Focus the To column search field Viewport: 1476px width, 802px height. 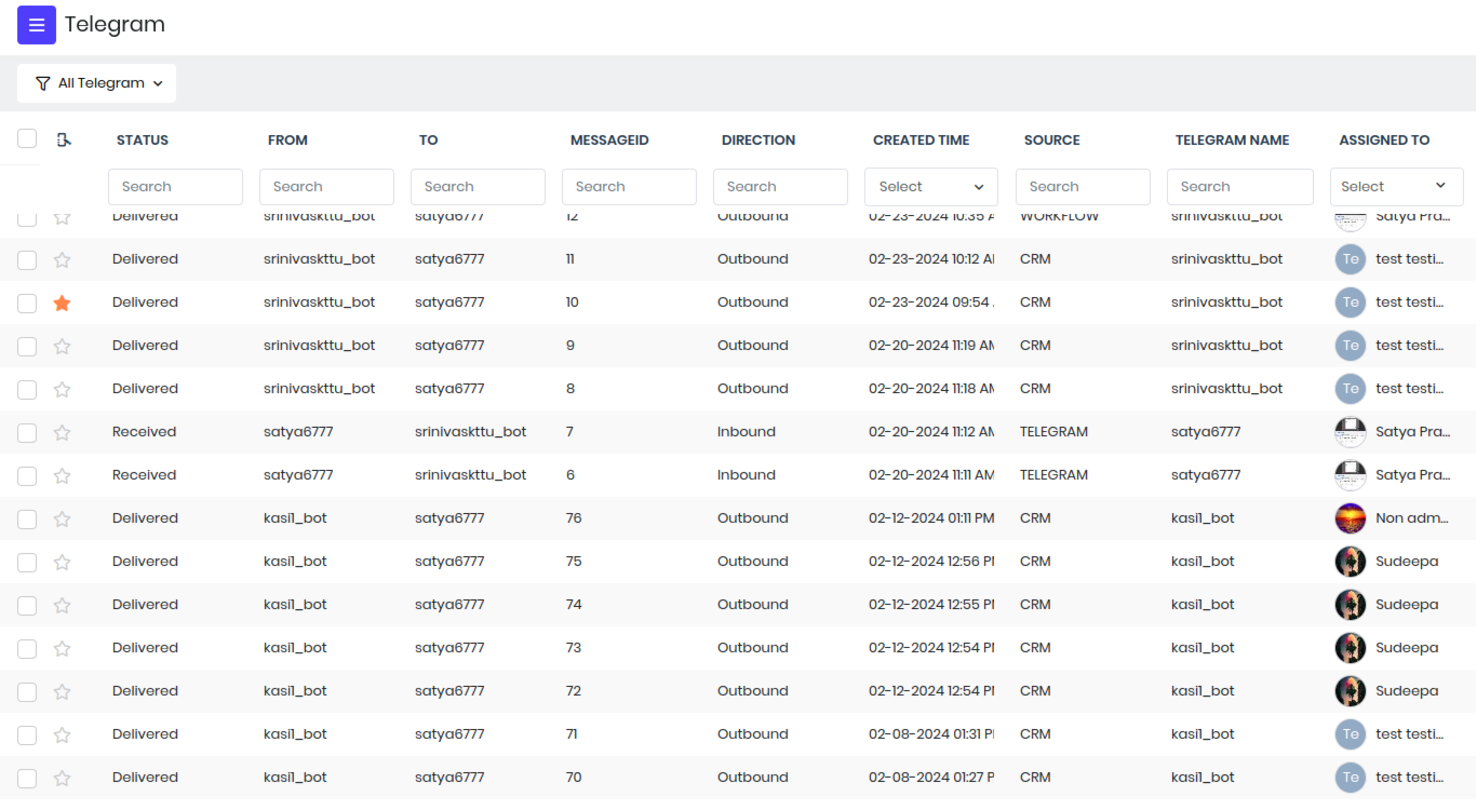[x=478, y=187]
